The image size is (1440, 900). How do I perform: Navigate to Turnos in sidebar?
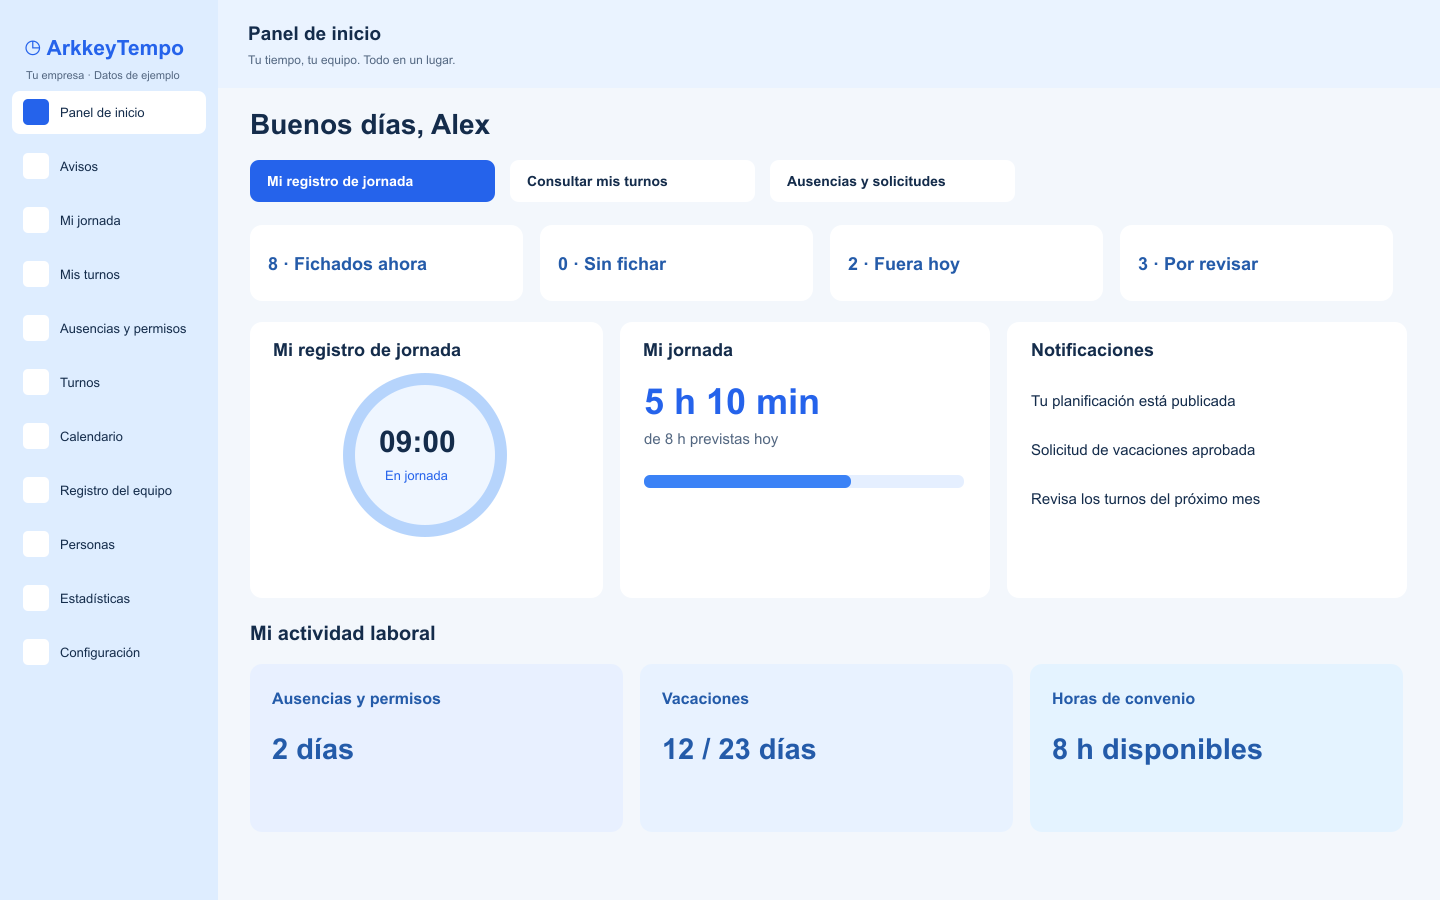[x=109, y=382]
